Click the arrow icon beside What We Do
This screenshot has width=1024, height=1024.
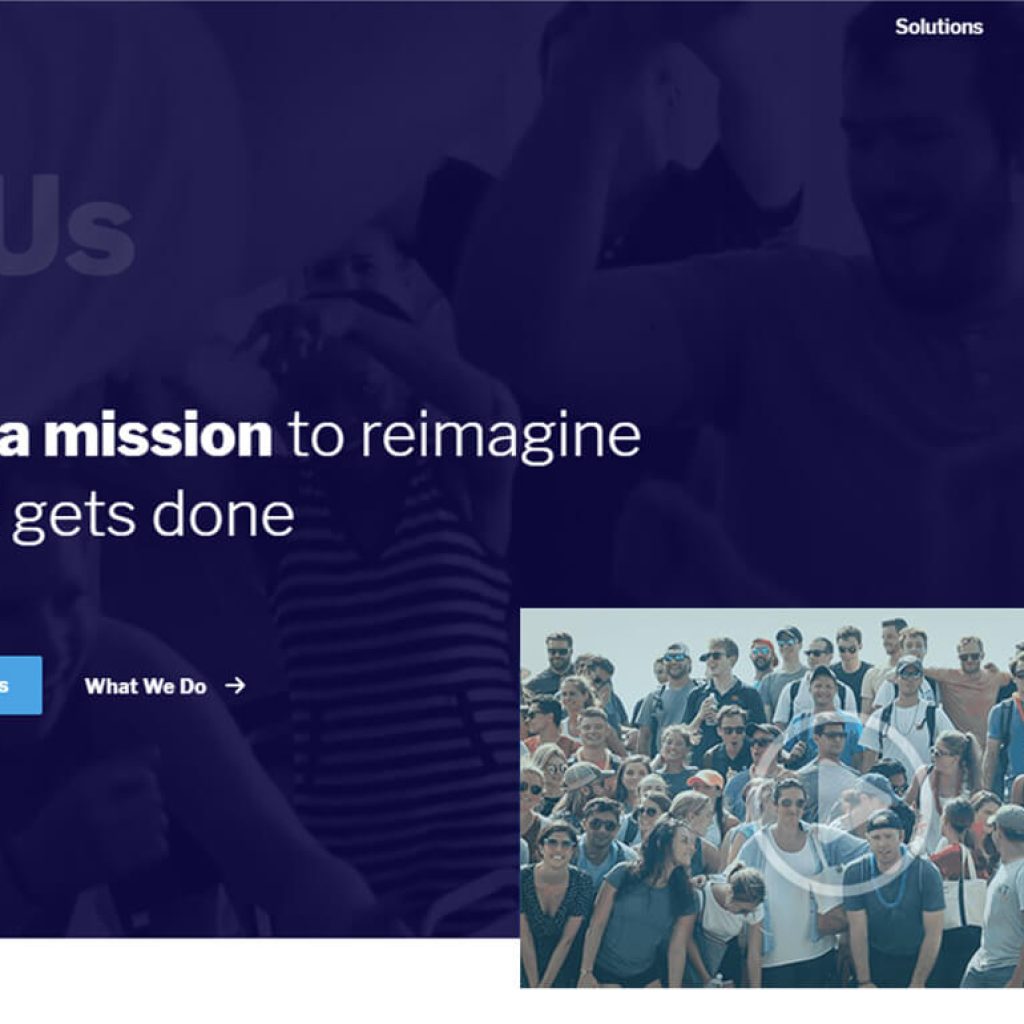click(235, 685)
